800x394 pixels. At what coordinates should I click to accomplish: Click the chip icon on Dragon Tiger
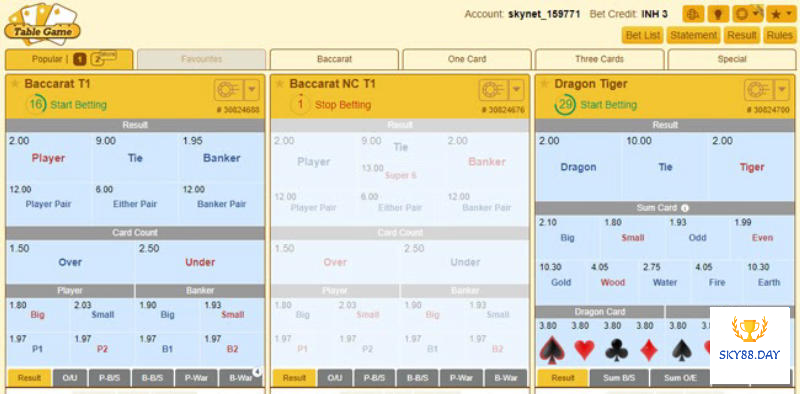(759, 90)
